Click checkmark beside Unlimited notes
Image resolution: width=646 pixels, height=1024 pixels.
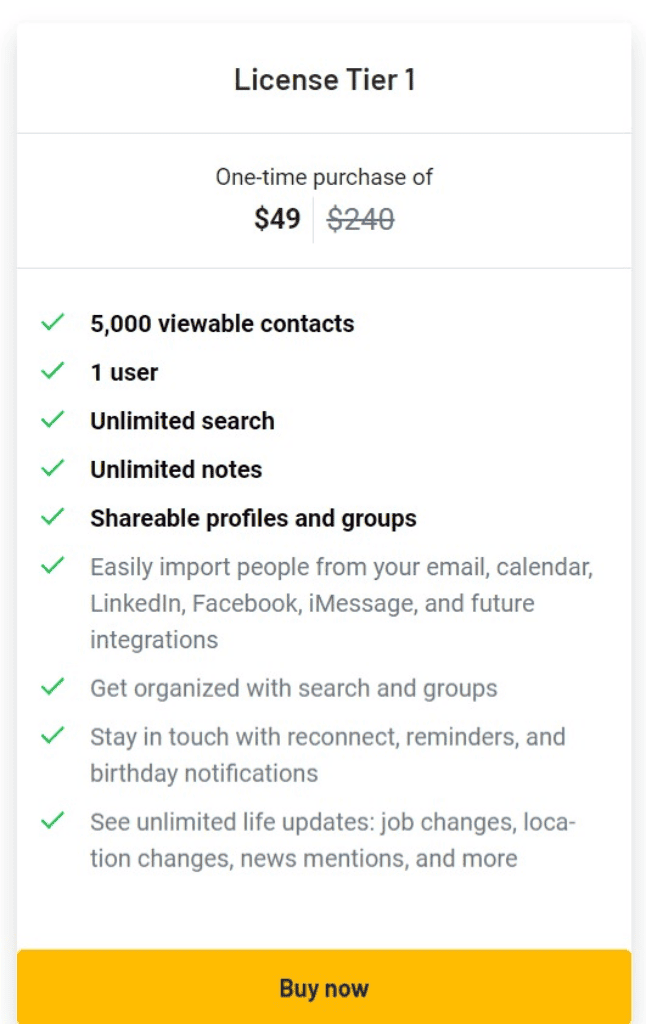(x=52, y=468)
